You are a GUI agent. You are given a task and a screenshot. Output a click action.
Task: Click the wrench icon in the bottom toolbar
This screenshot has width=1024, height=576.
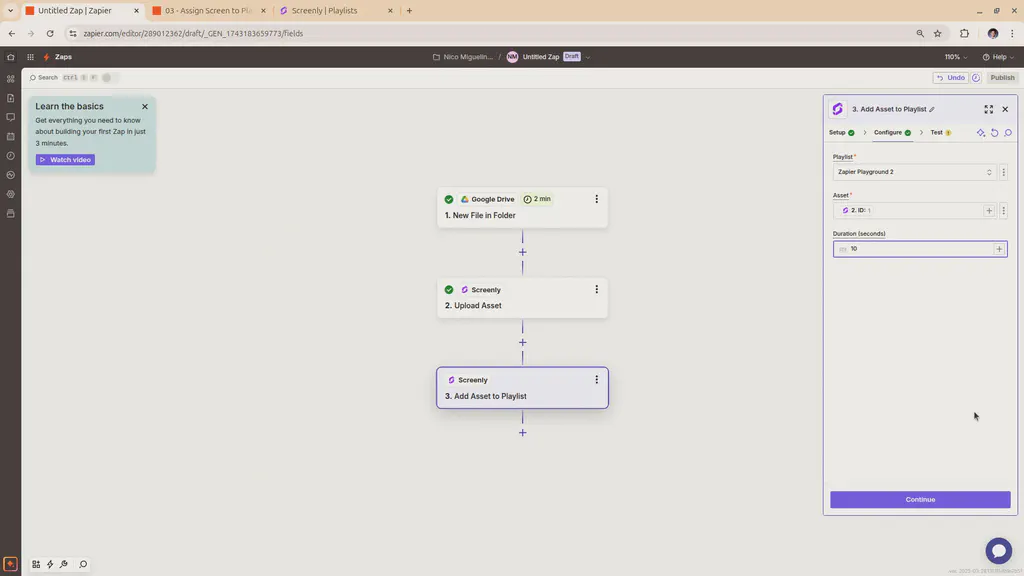pos(63,563)
